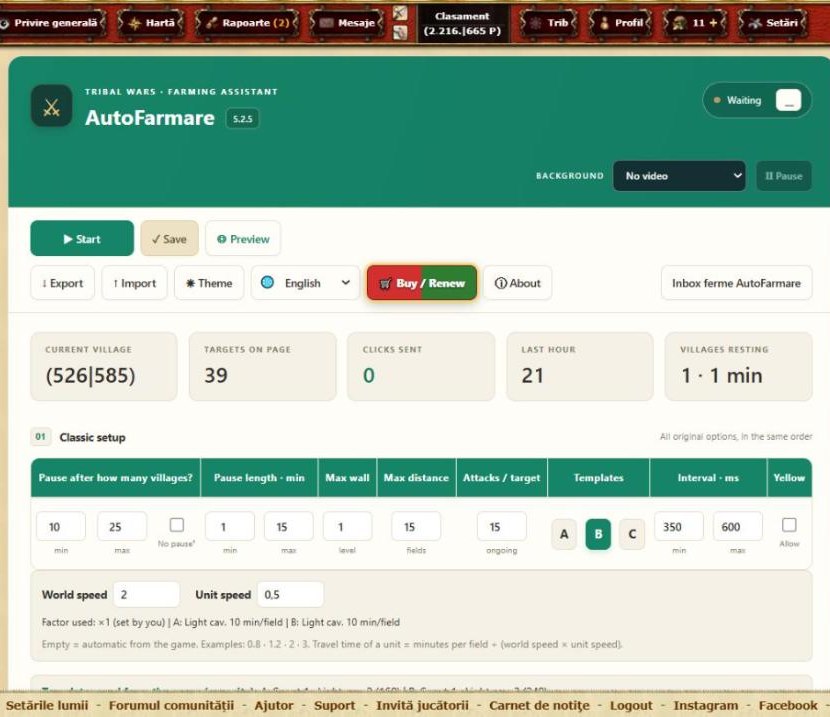Viewport: 830px width, 717px height.
Task: Click the Waiting status indicator
Action: (737, 100)
